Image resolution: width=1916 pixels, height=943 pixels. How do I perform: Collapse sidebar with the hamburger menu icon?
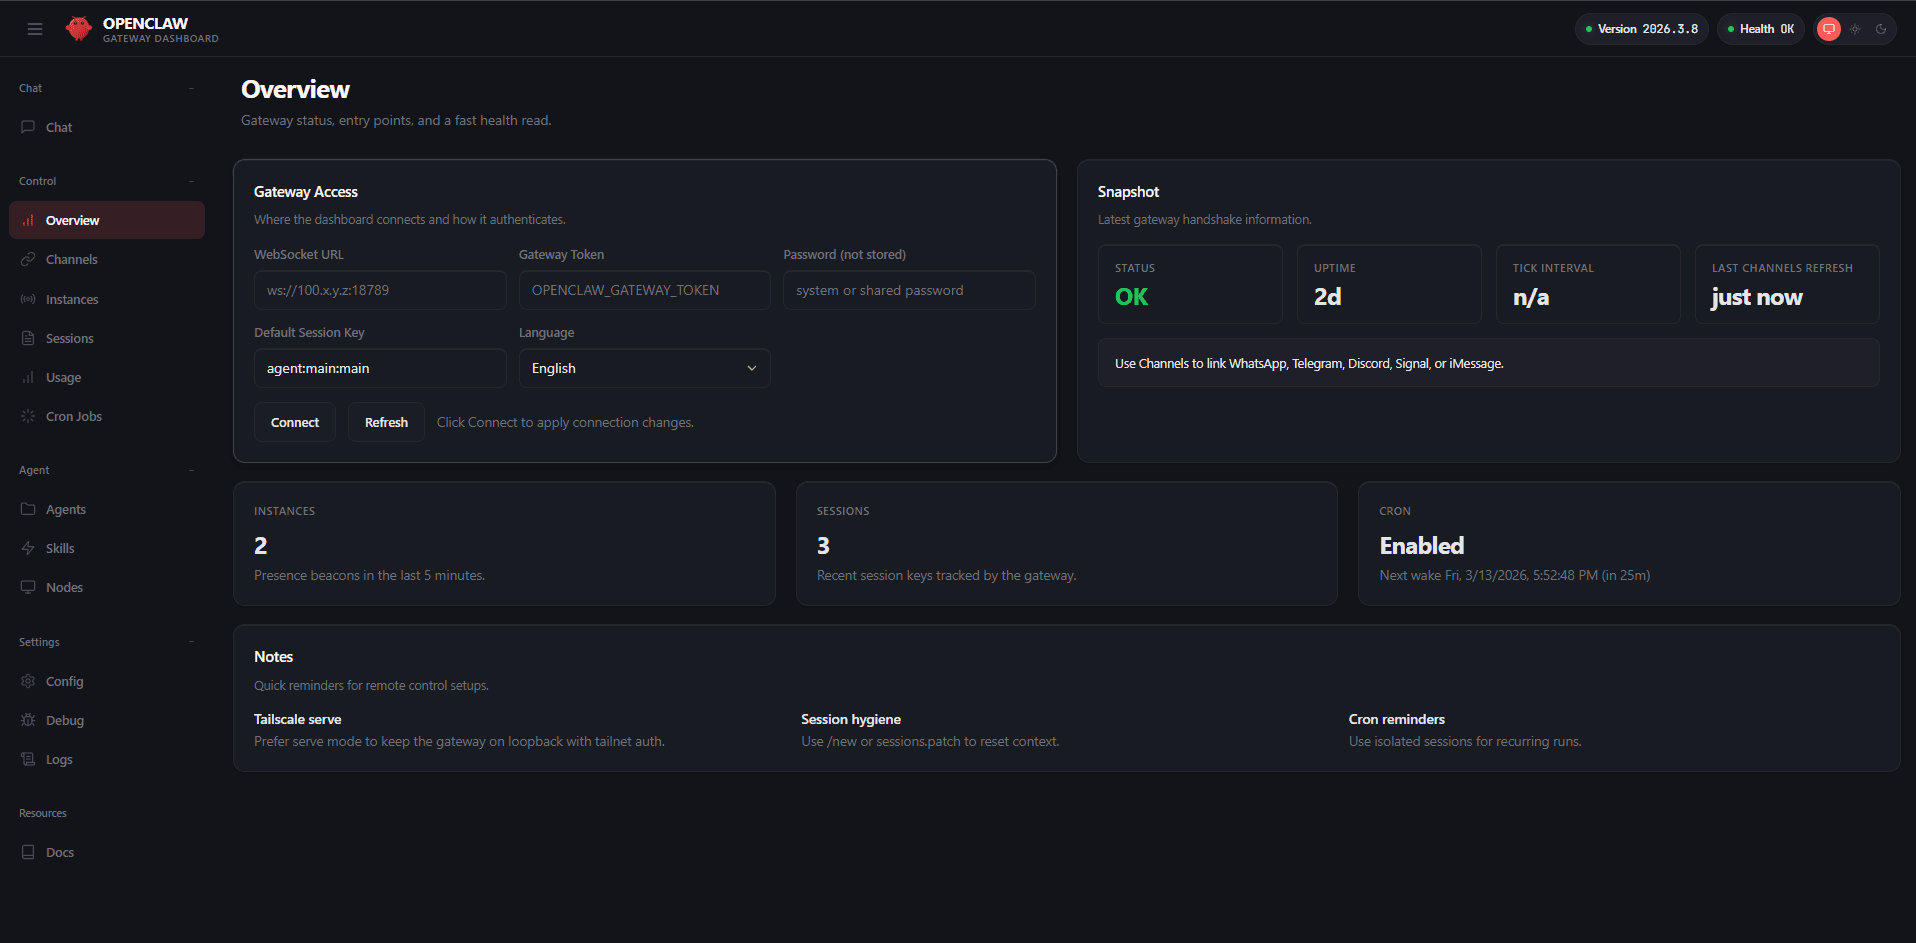tap(35, 29)
